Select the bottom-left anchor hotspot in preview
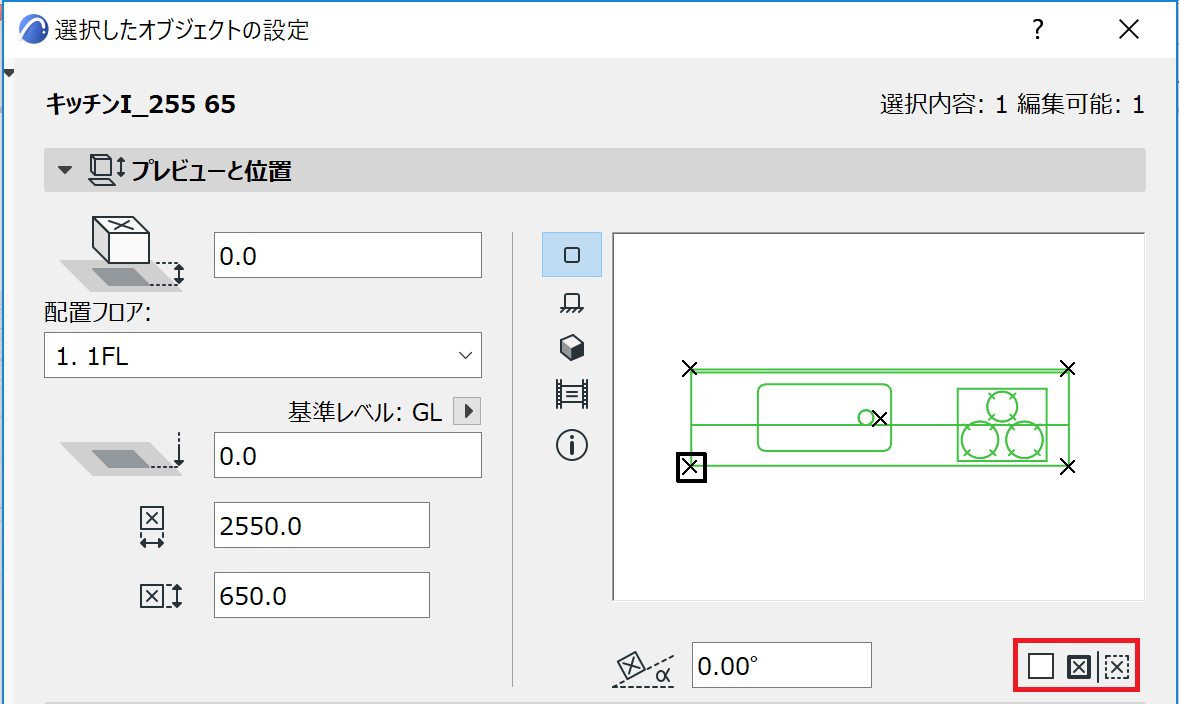 (x=691, y=467)
